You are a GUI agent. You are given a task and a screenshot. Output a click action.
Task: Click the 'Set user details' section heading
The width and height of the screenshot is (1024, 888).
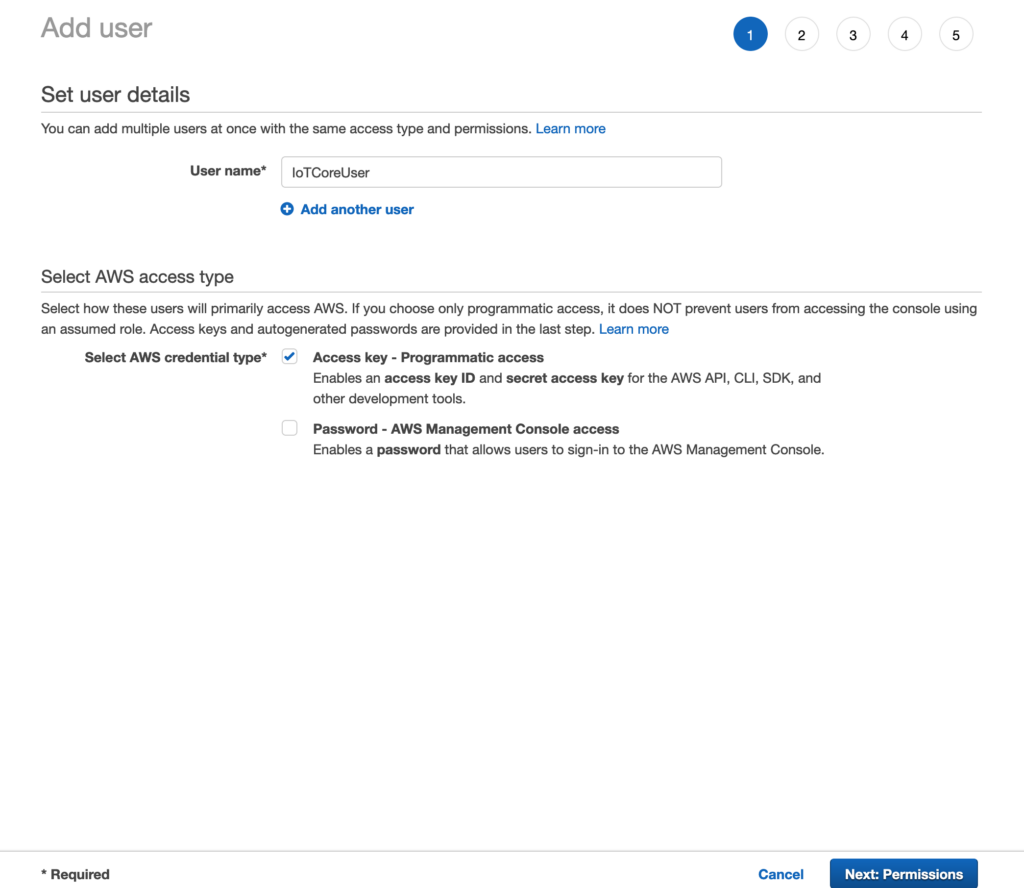[x=115, y=95]
